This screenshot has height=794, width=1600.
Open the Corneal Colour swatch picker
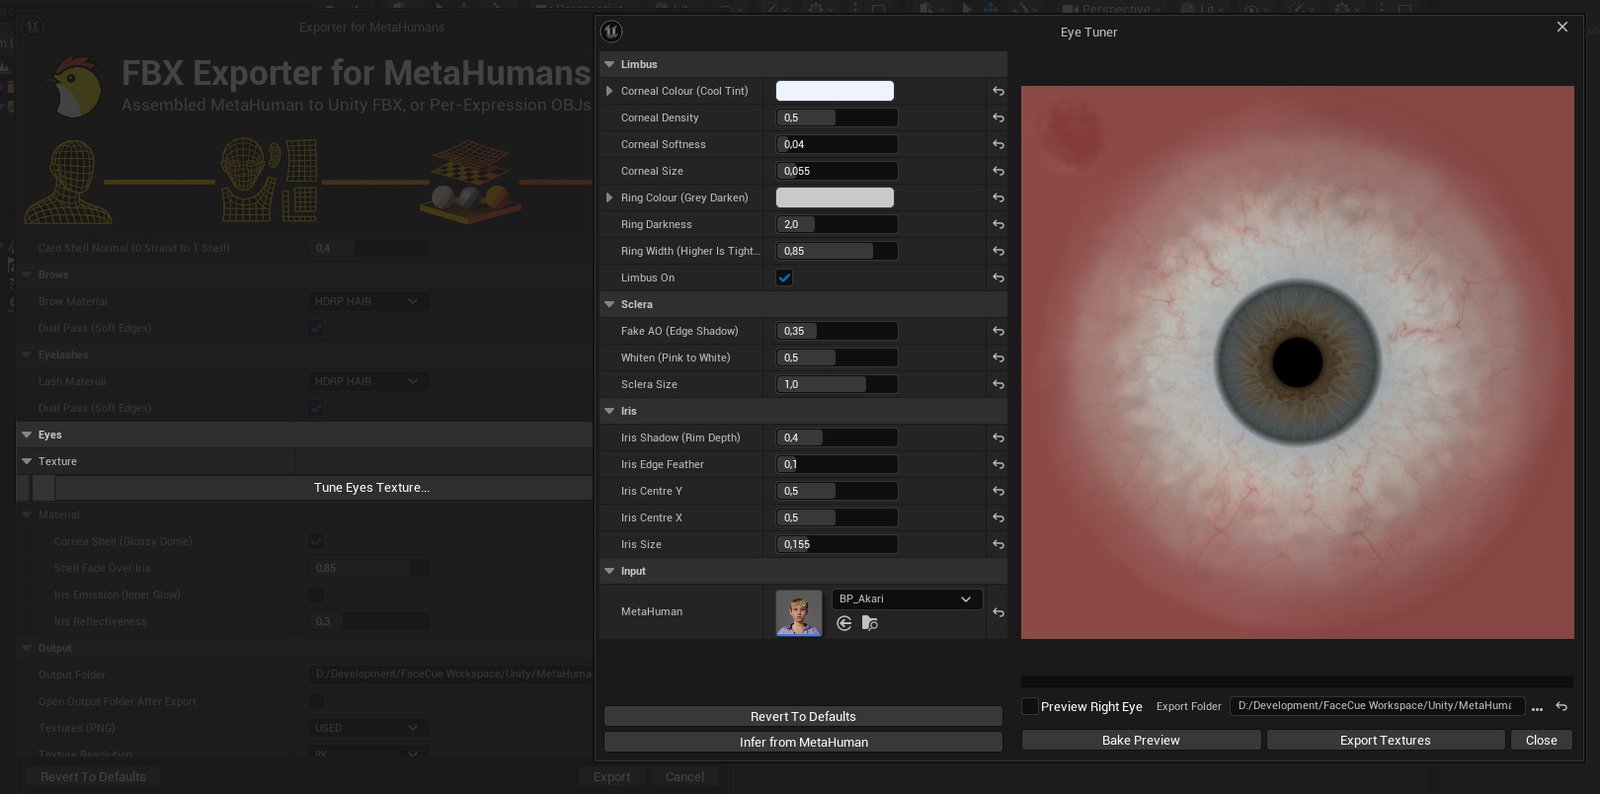[835, 91]
